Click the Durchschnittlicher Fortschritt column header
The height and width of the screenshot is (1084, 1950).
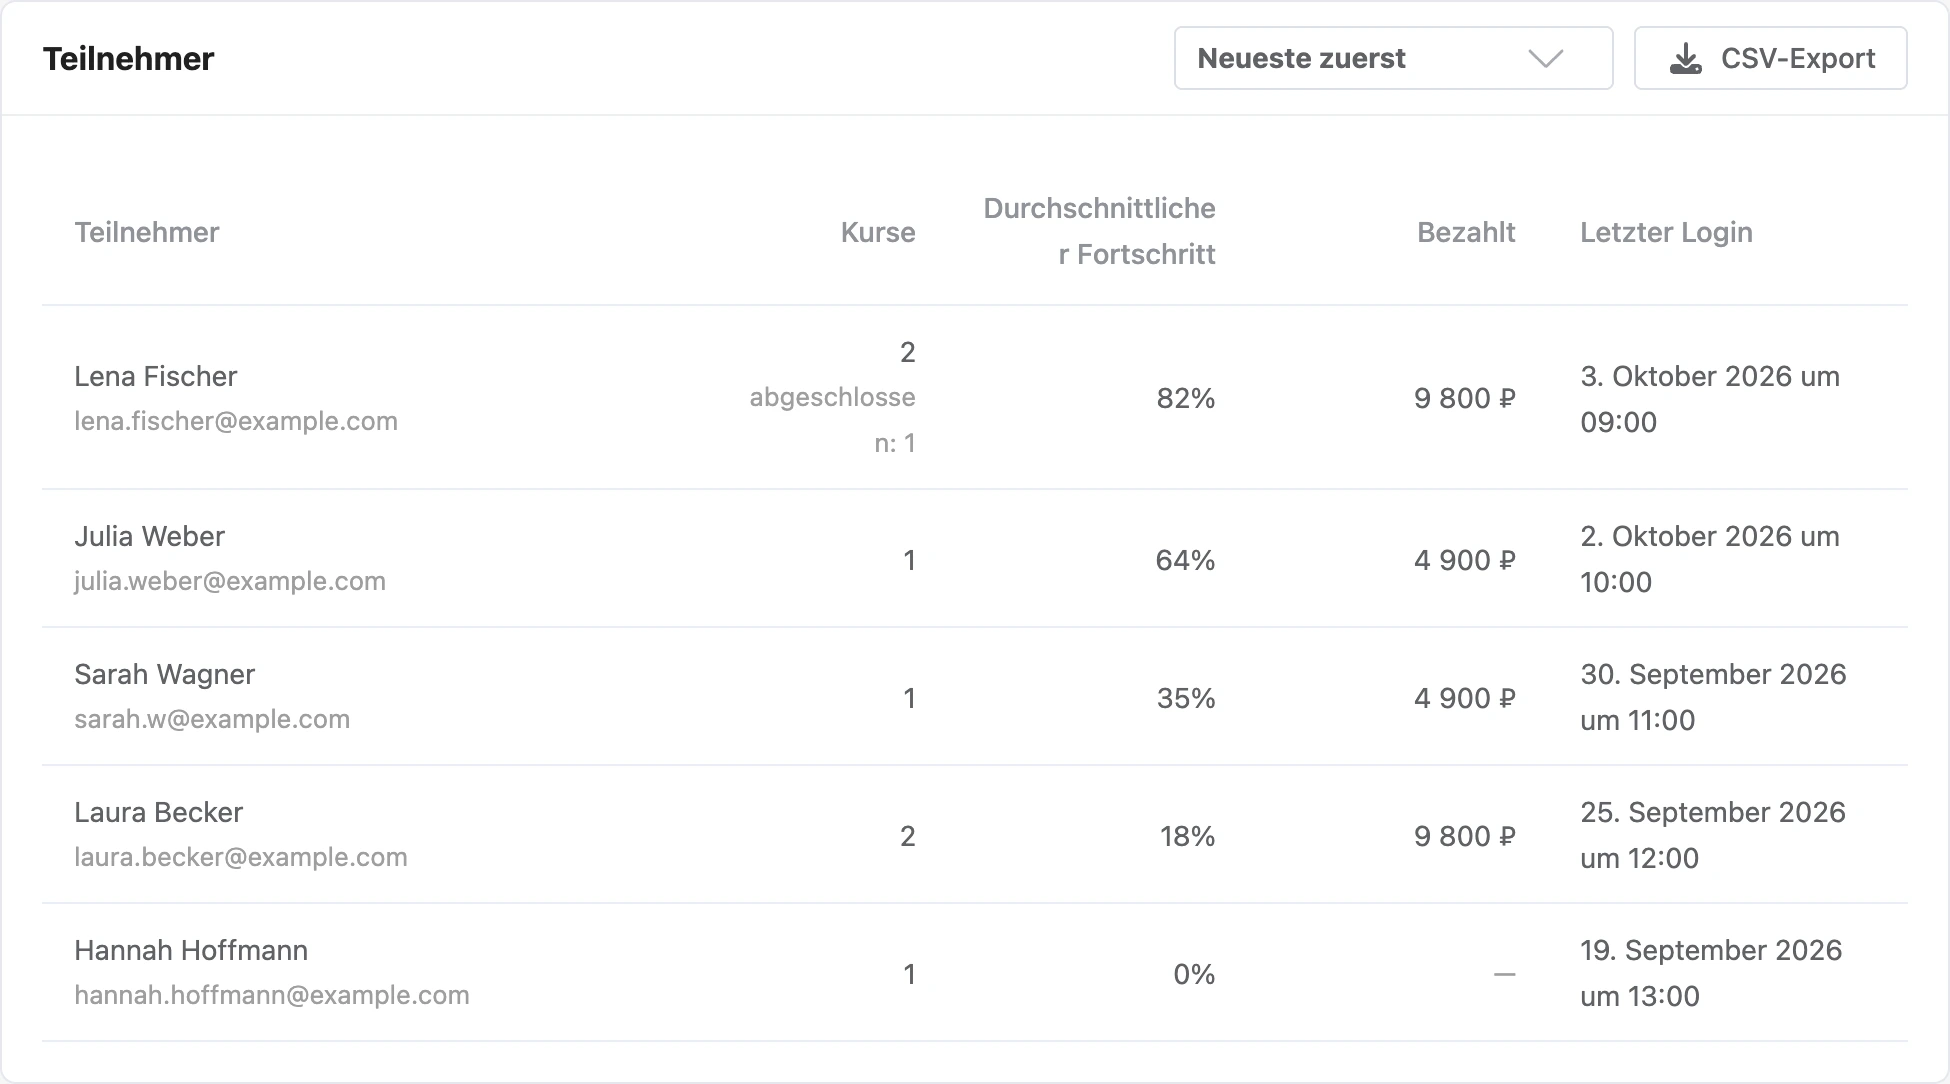click(1100, 231)
